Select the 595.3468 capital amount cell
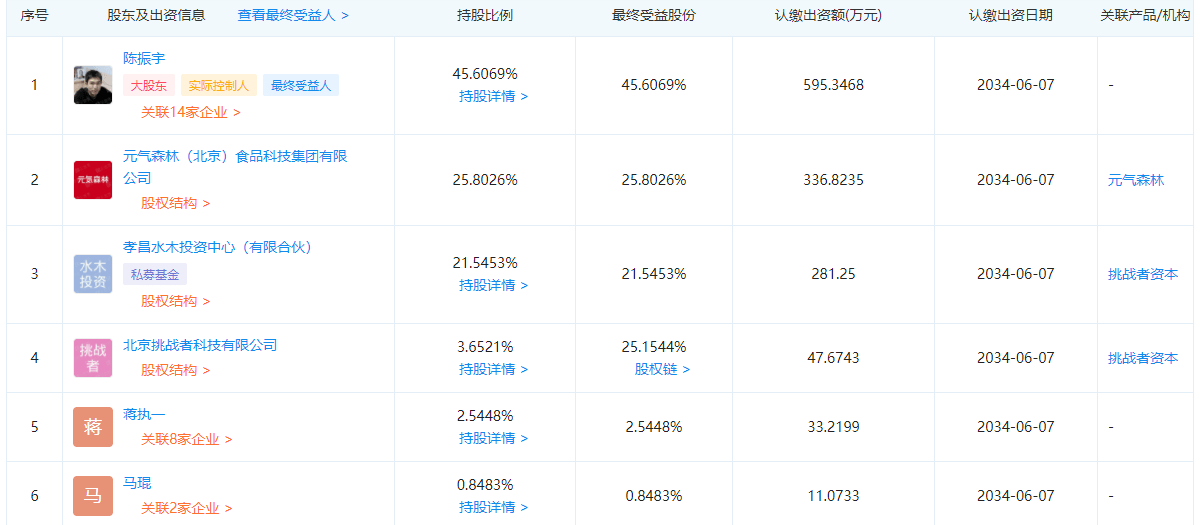This screenshot has height=525, width=1203. [833, 85]
